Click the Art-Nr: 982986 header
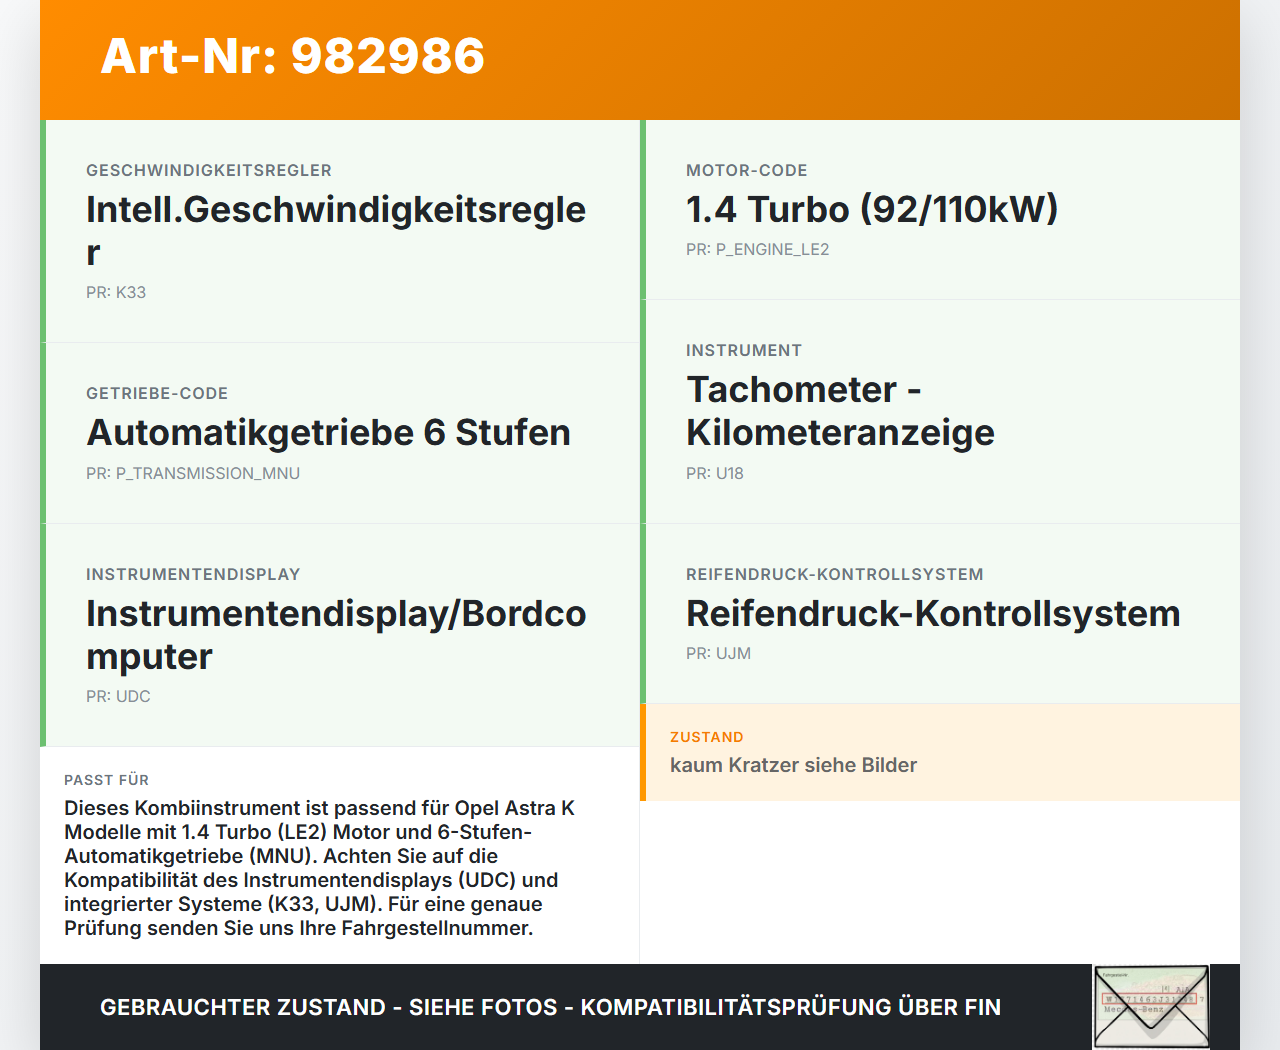 pos(292,57)
